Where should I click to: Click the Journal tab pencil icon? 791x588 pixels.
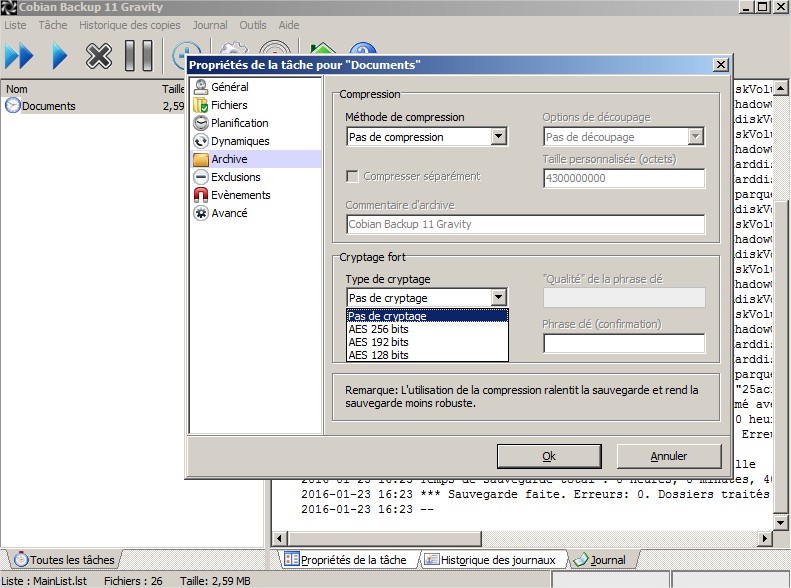tap(581, 559)
